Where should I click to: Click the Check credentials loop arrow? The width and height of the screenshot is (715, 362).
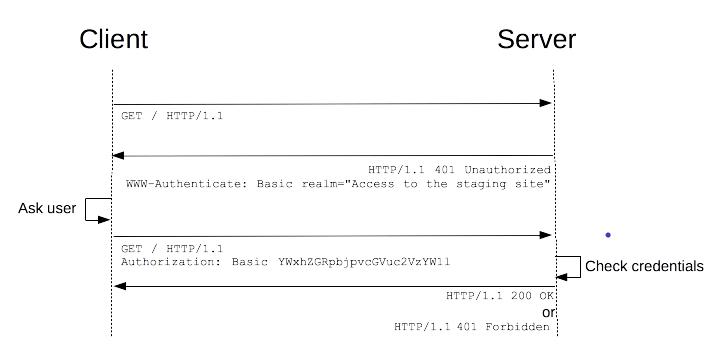tap(568, 268)
